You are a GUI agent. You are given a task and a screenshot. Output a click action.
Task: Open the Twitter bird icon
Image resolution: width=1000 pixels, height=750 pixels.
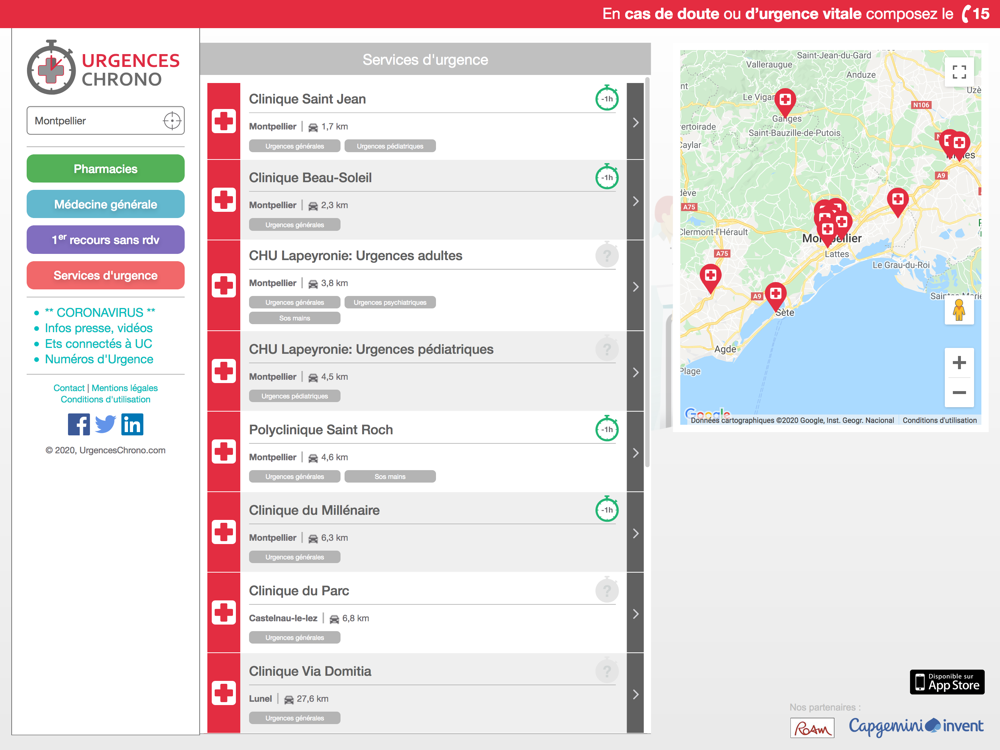pyautogui.click(x=105, y=424)
